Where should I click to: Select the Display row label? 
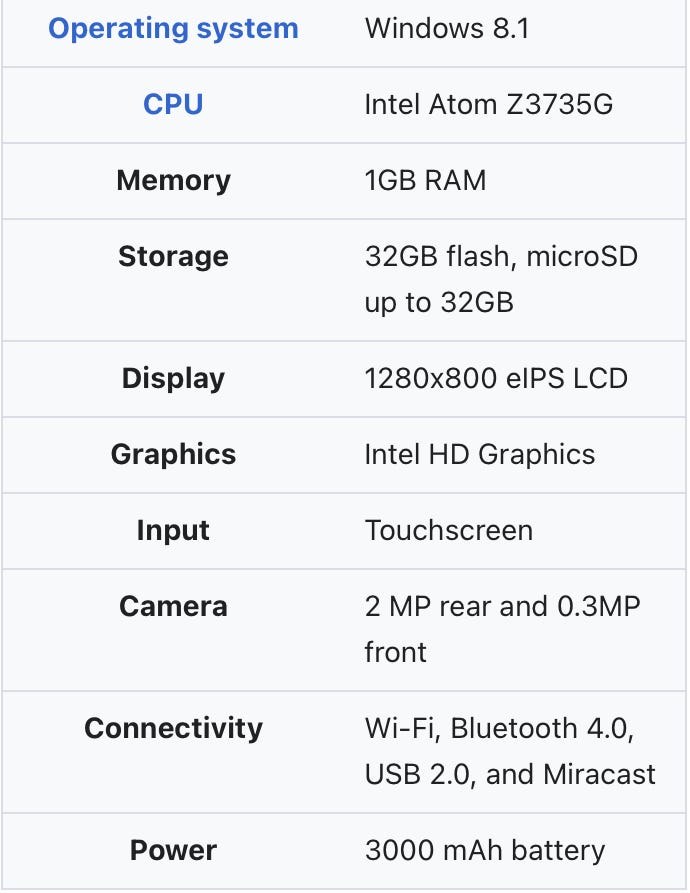pos(173,378)
